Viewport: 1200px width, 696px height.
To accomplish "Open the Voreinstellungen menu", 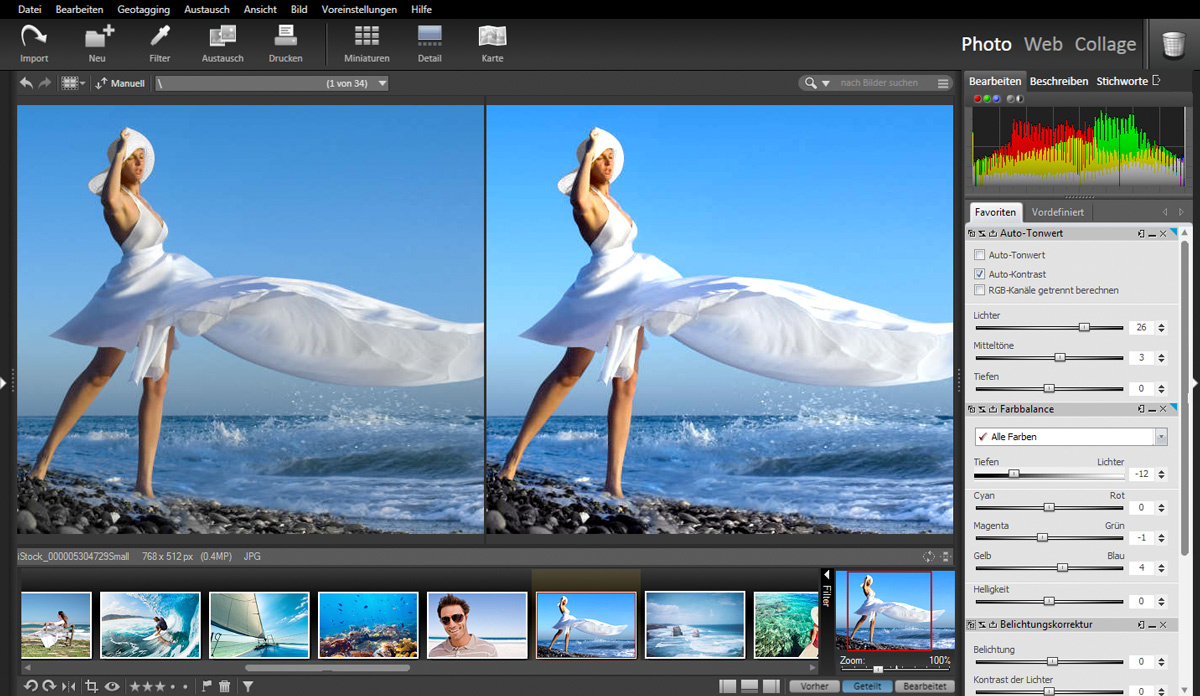I will coord(359,9).
